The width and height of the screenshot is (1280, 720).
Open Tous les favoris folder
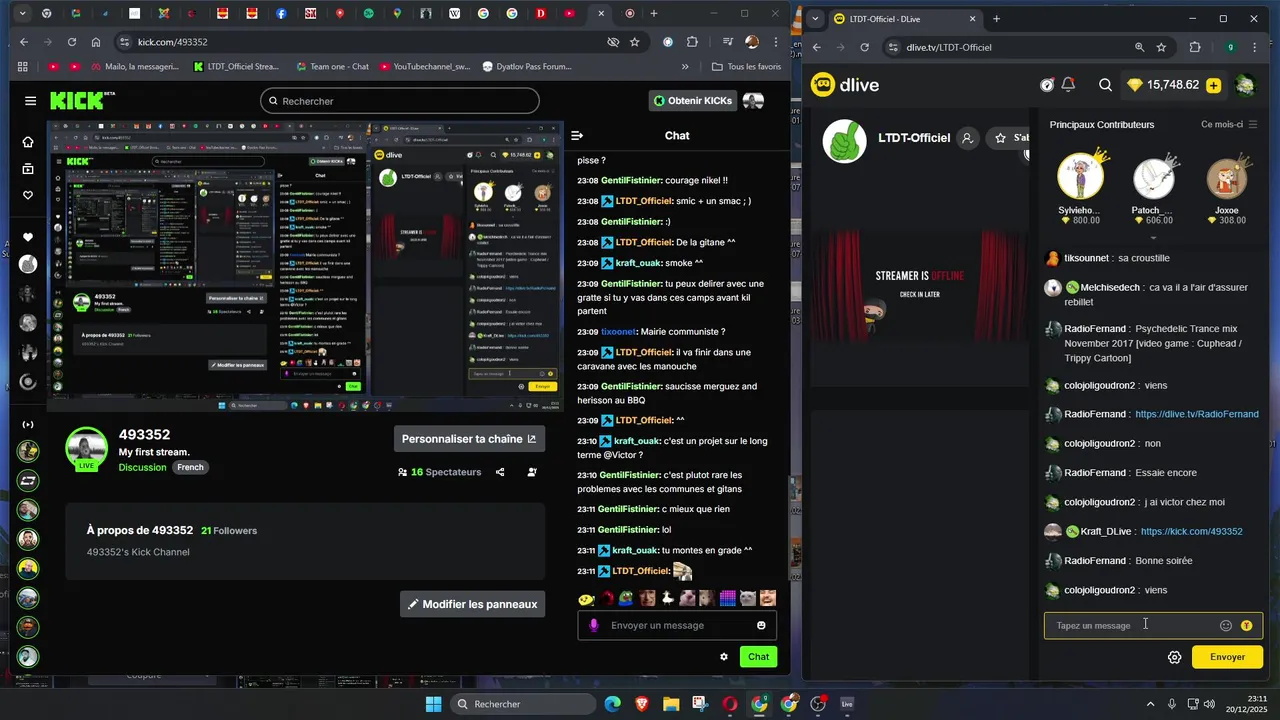pos(746,67)
